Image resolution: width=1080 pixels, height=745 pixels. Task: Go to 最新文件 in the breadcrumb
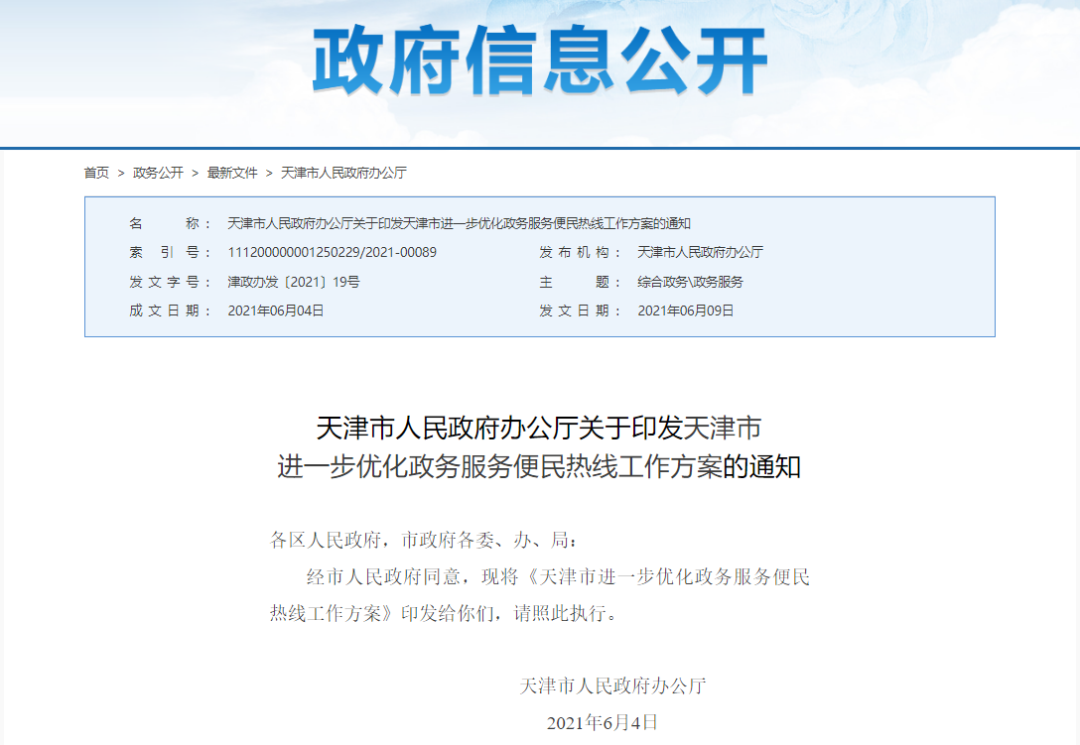click(x=232, y=173)
